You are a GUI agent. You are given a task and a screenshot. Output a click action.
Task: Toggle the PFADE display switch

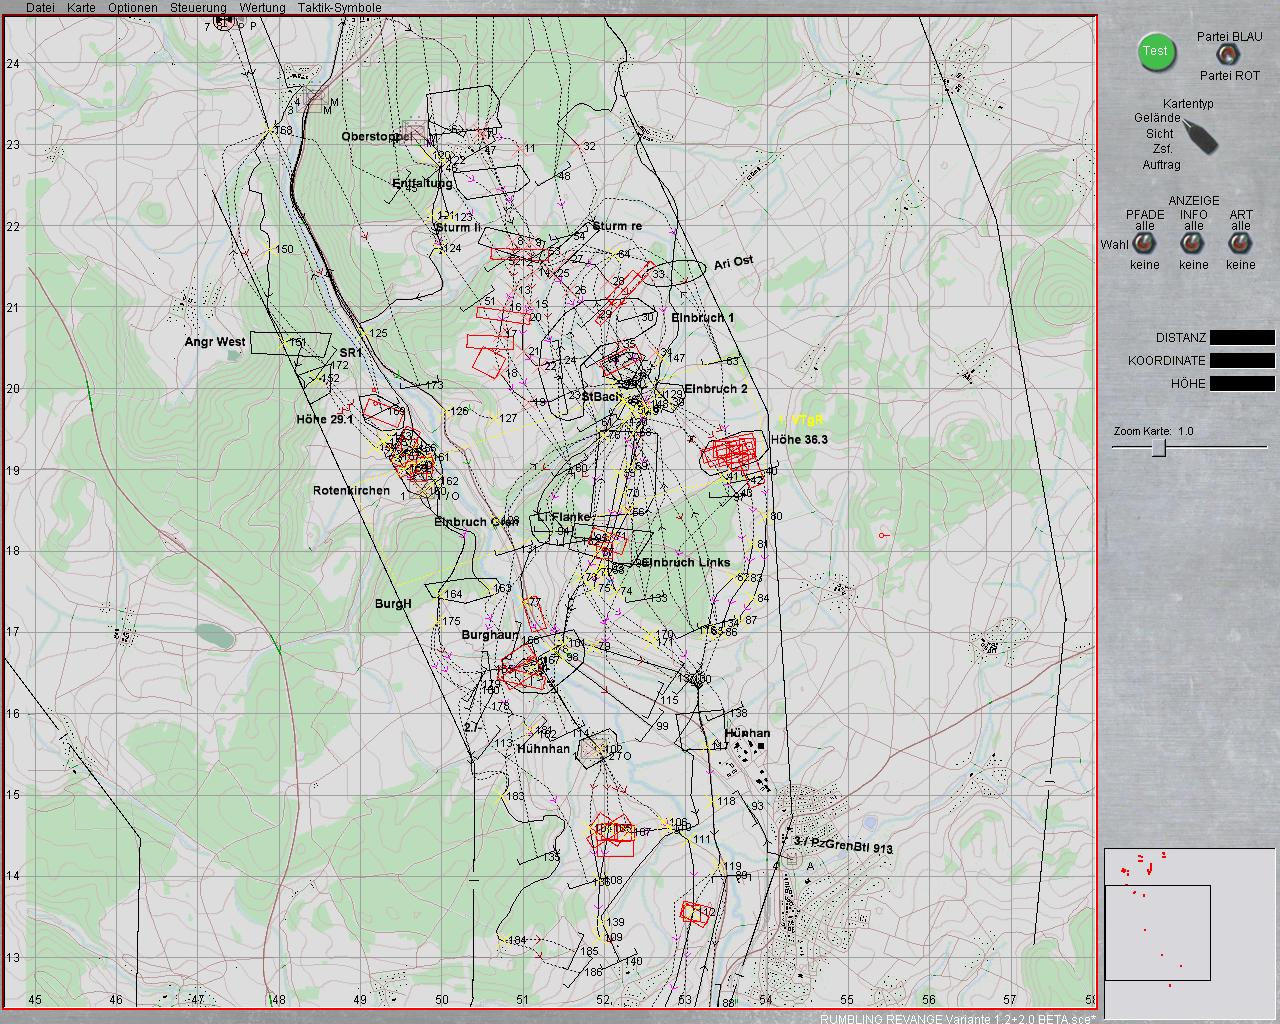pyautogui.click(x=1144, y=245)
